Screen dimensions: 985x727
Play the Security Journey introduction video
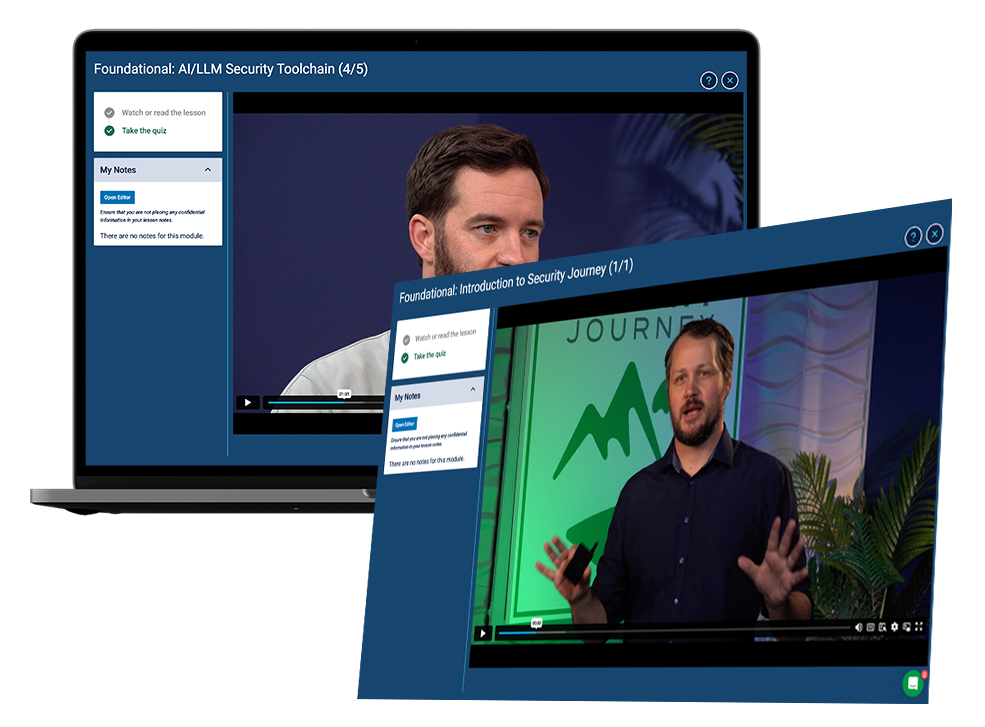coord(482,633)
